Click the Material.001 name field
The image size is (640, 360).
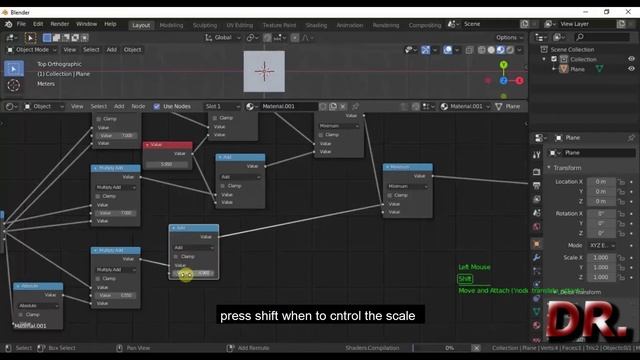[x=289, y=107]
